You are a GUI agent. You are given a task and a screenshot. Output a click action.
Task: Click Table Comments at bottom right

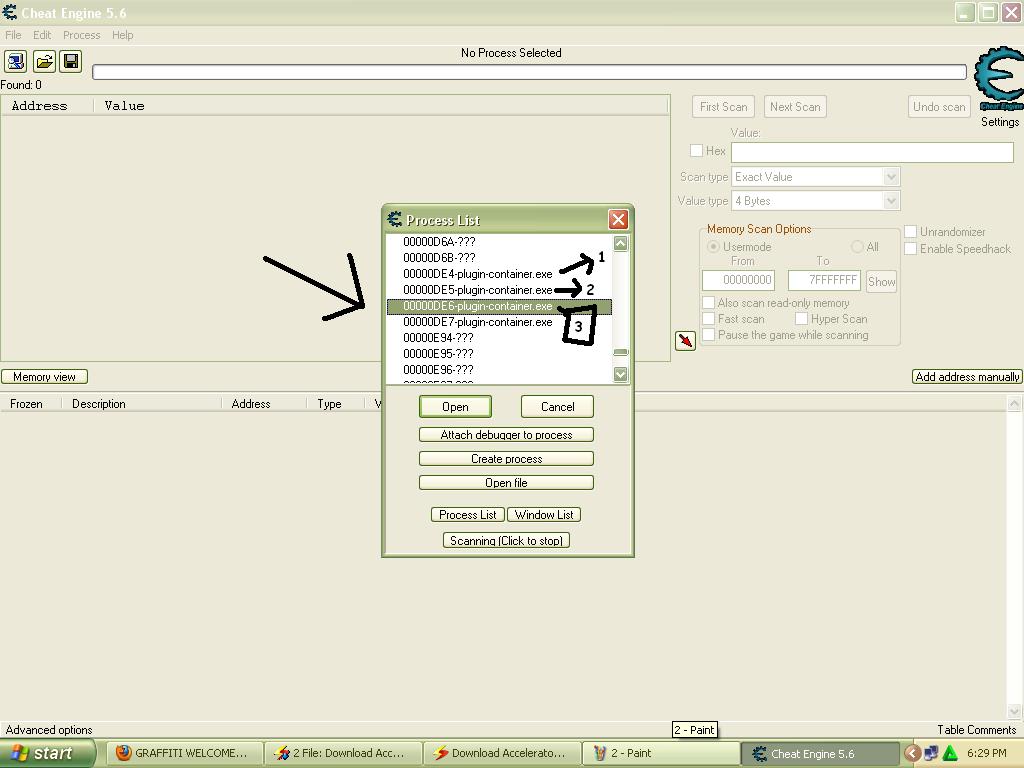pyautogui.click(x=976, y=730)
